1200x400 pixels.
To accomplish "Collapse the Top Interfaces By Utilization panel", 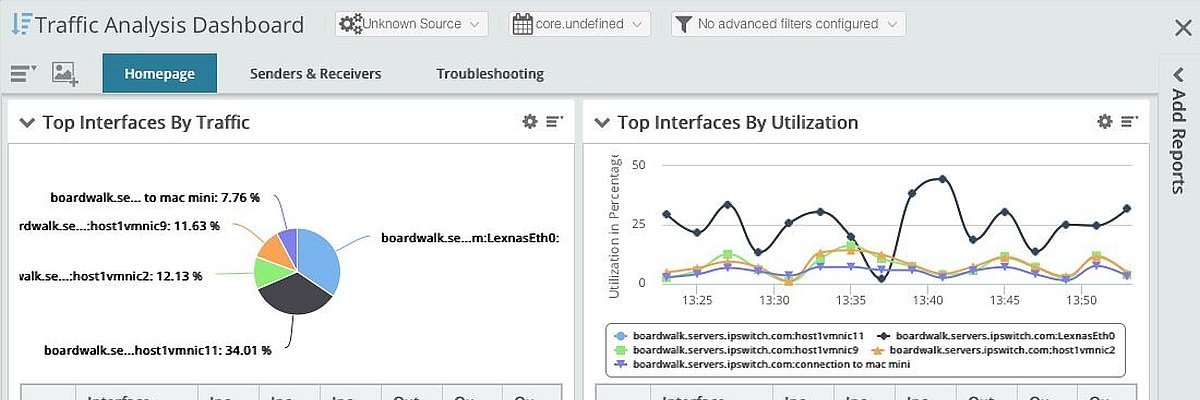I will [602, 123].
